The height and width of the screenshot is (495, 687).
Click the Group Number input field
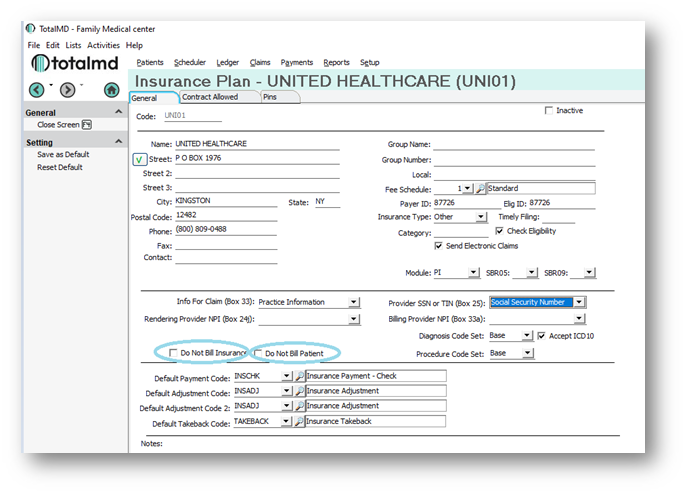pyautogui.click(x=513, y=159)
